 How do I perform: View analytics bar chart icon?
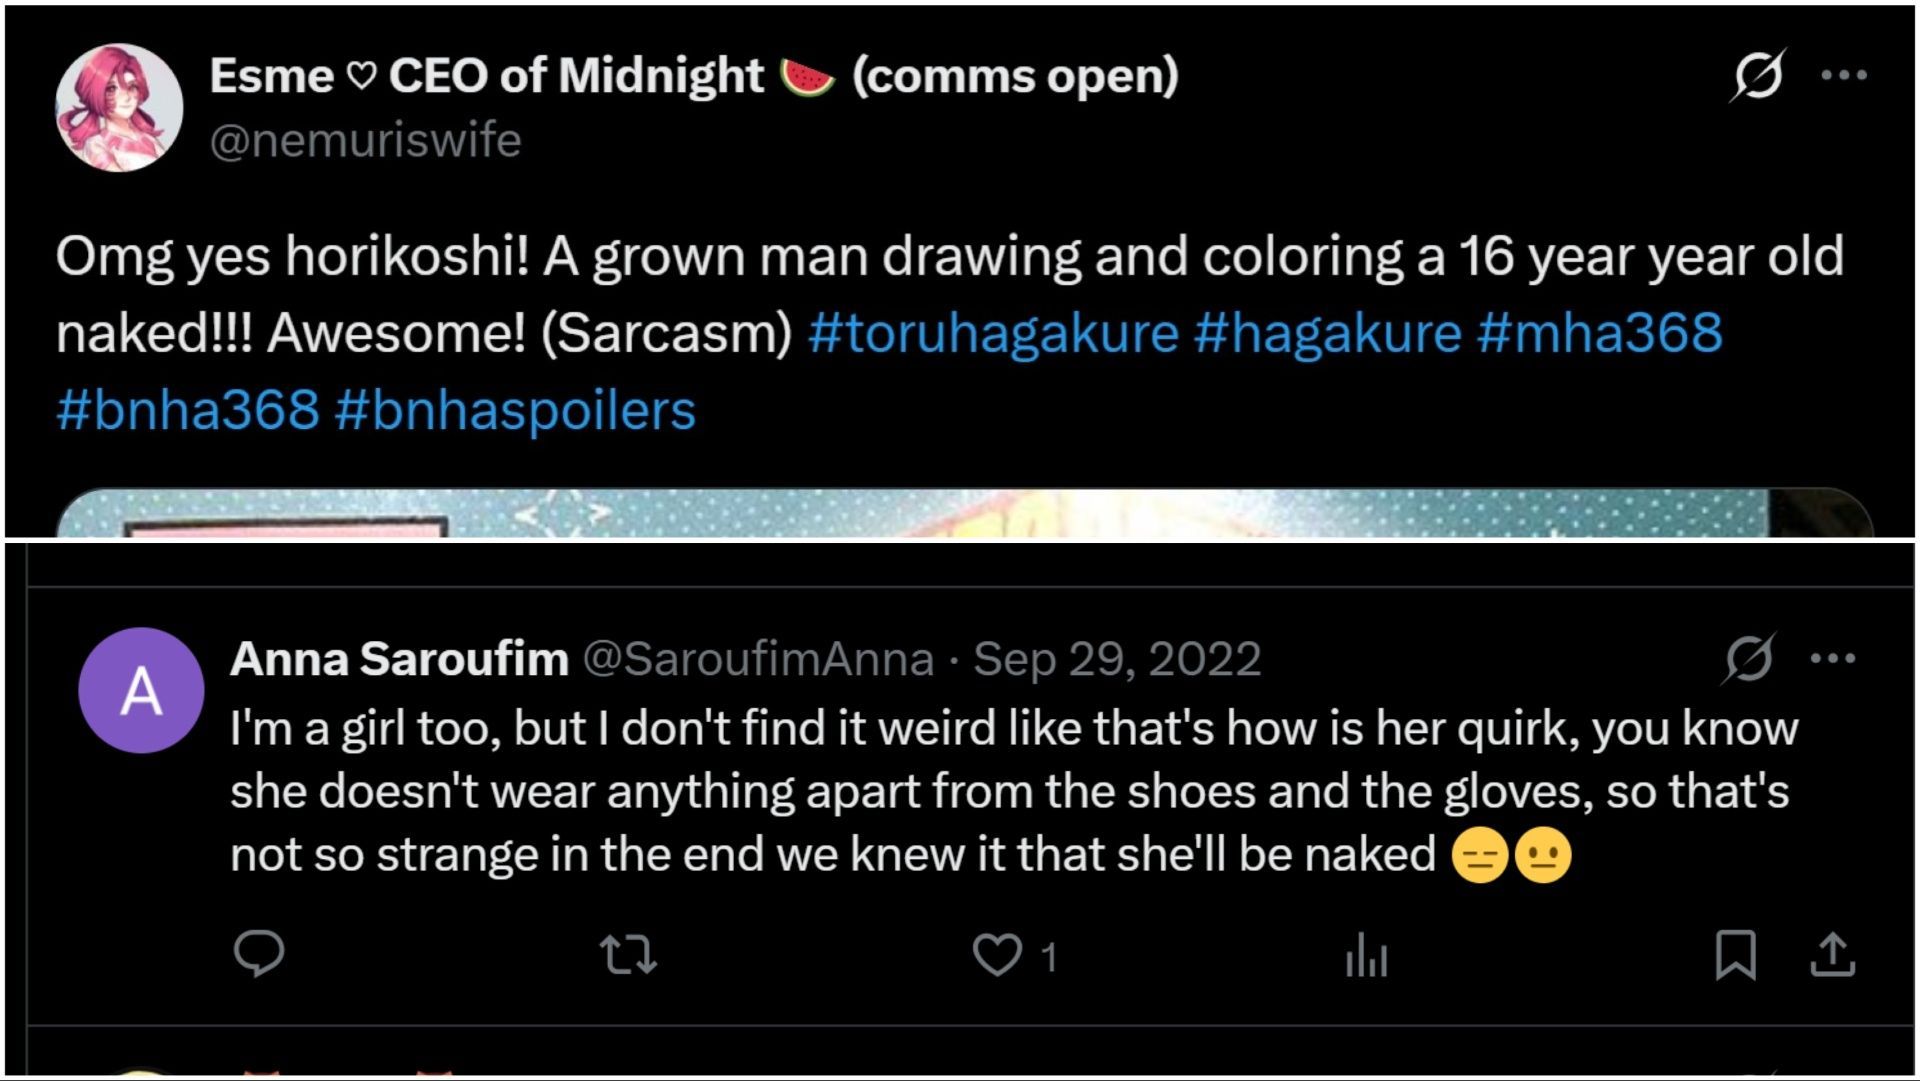(1366, 955)
